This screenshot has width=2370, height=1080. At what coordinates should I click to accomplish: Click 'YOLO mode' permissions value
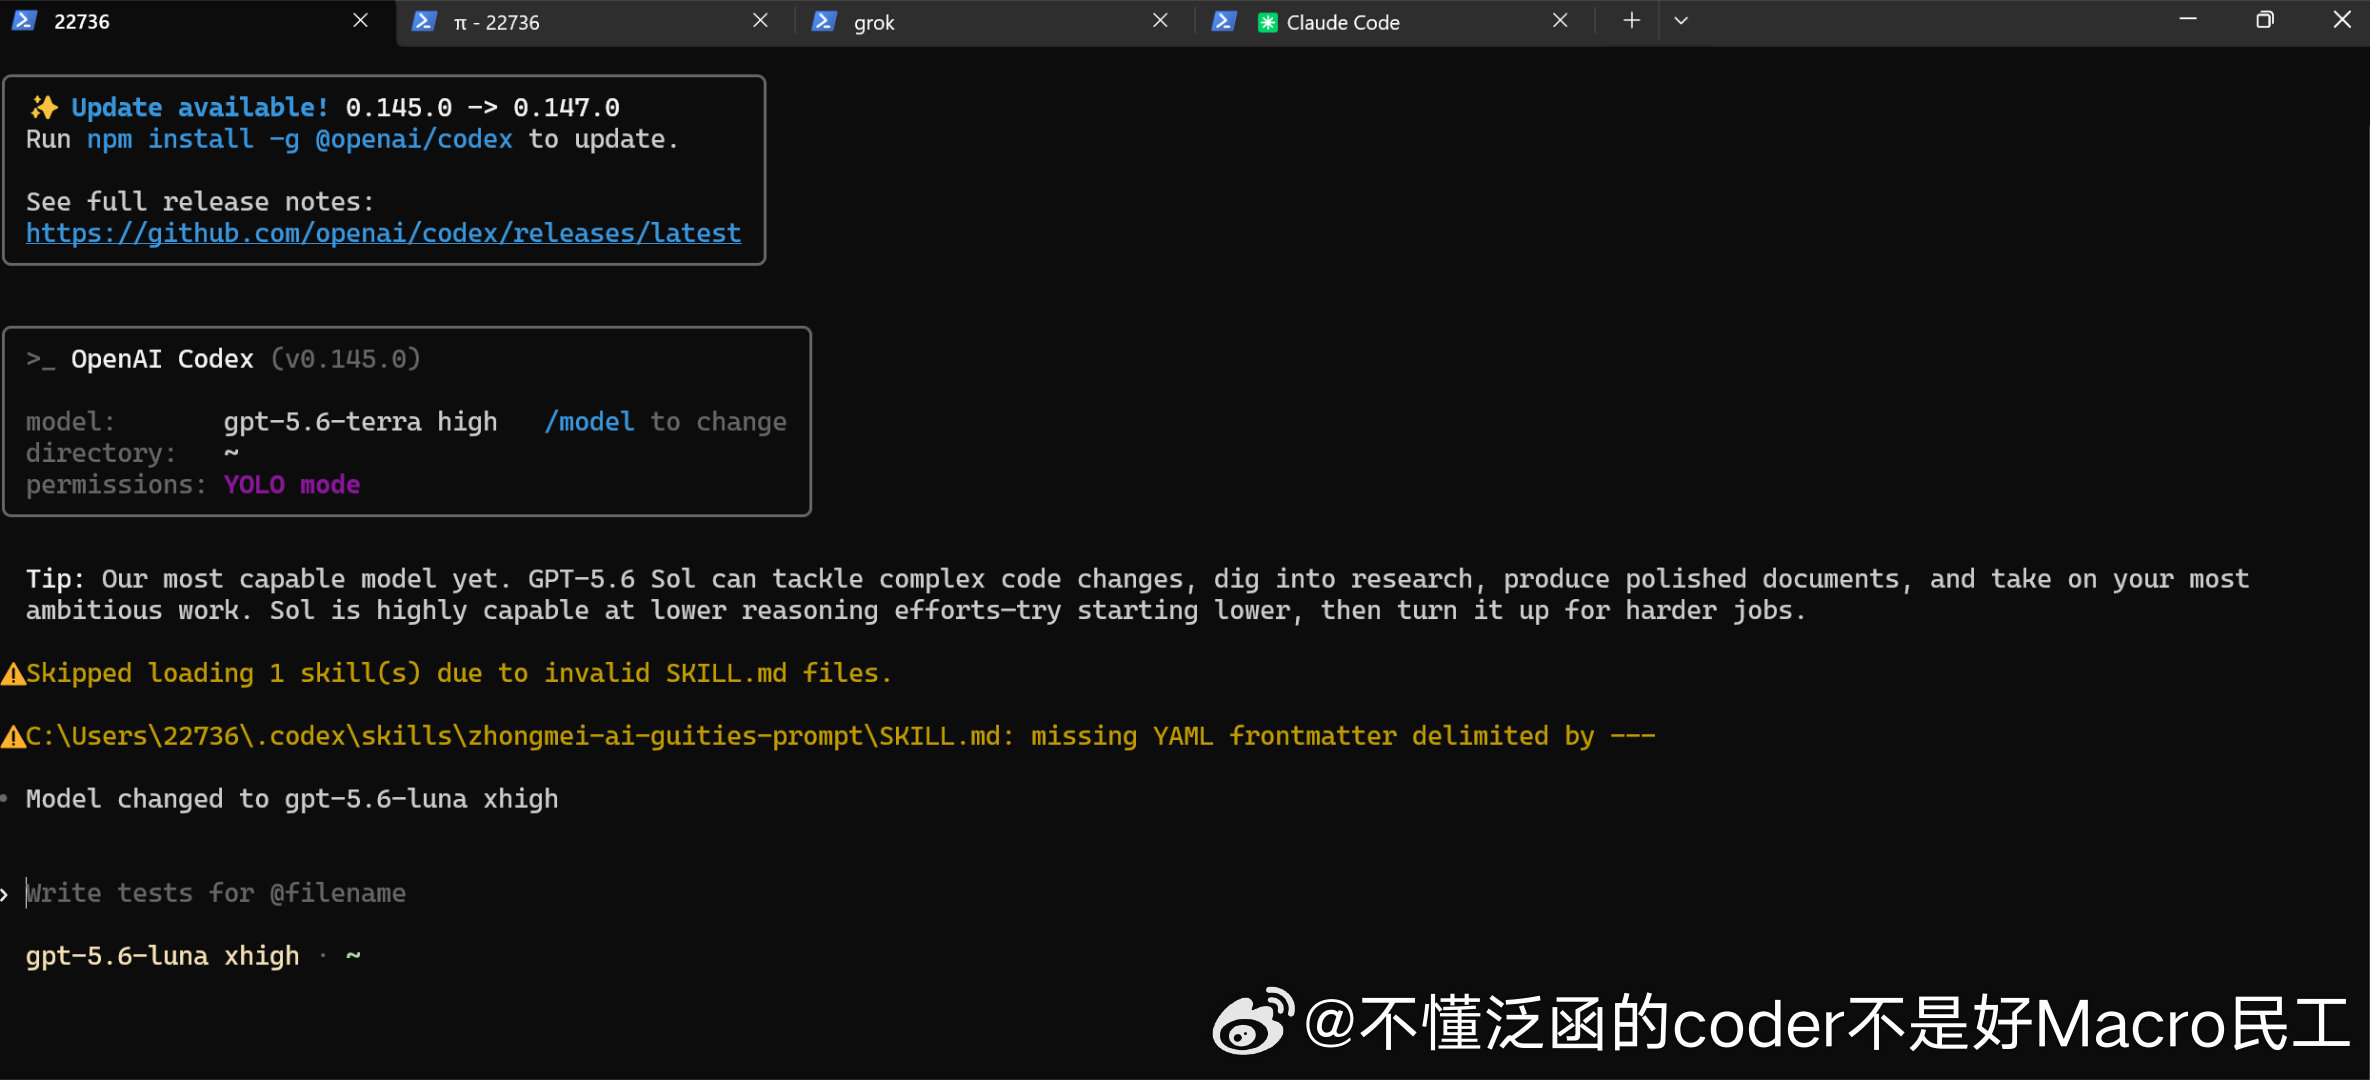tap(292, 485)
